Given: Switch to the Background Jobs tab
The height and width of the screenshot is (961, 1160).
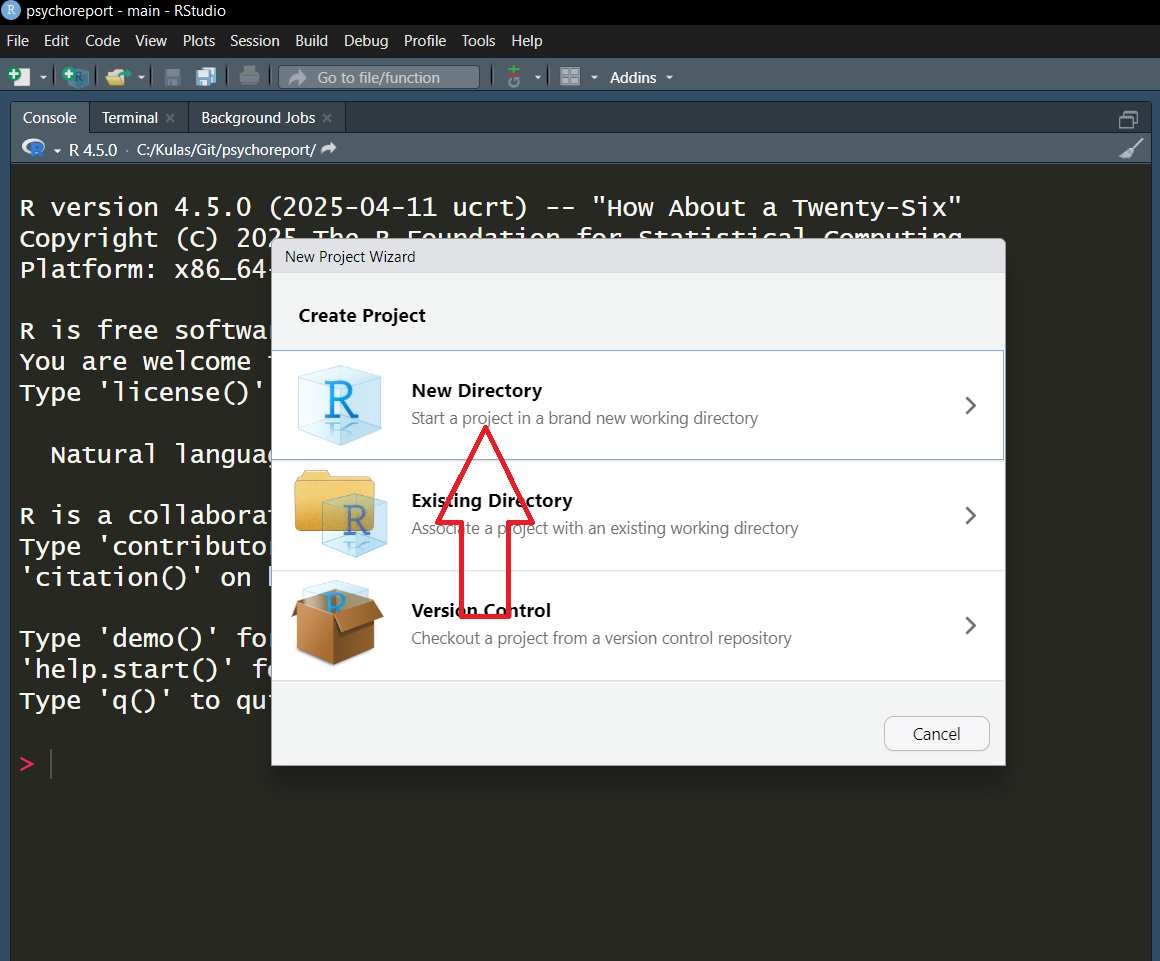Looking at the screenshot, I should point(258,118).
